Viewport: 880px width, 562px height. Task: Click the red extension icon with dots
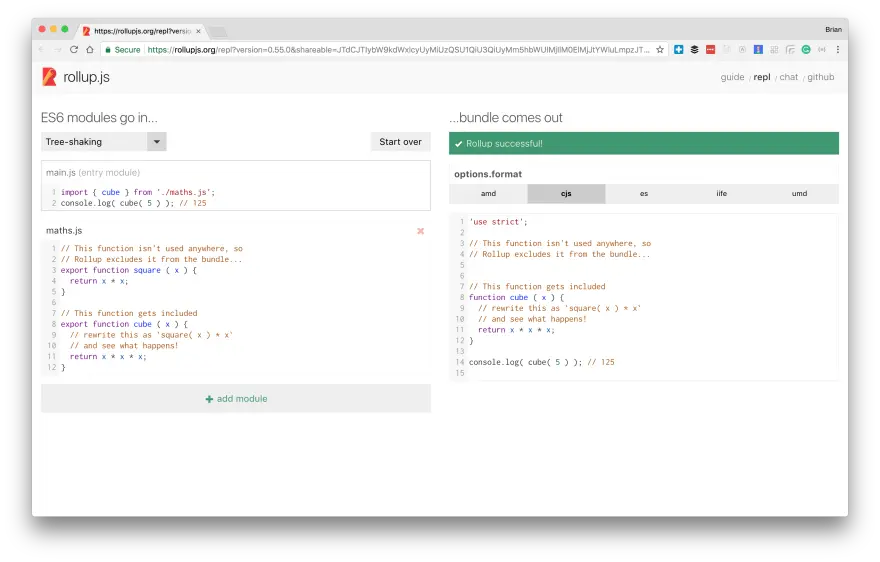[x=711, y=49]
